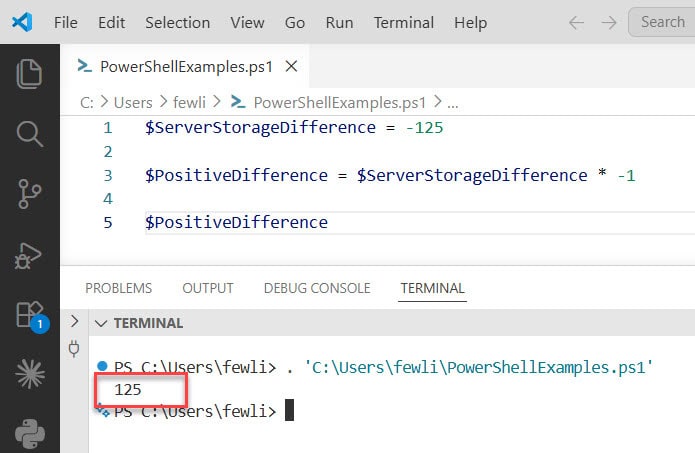
Task: Click the plug icon in the terminal sidebar
Action: [74, 349]
